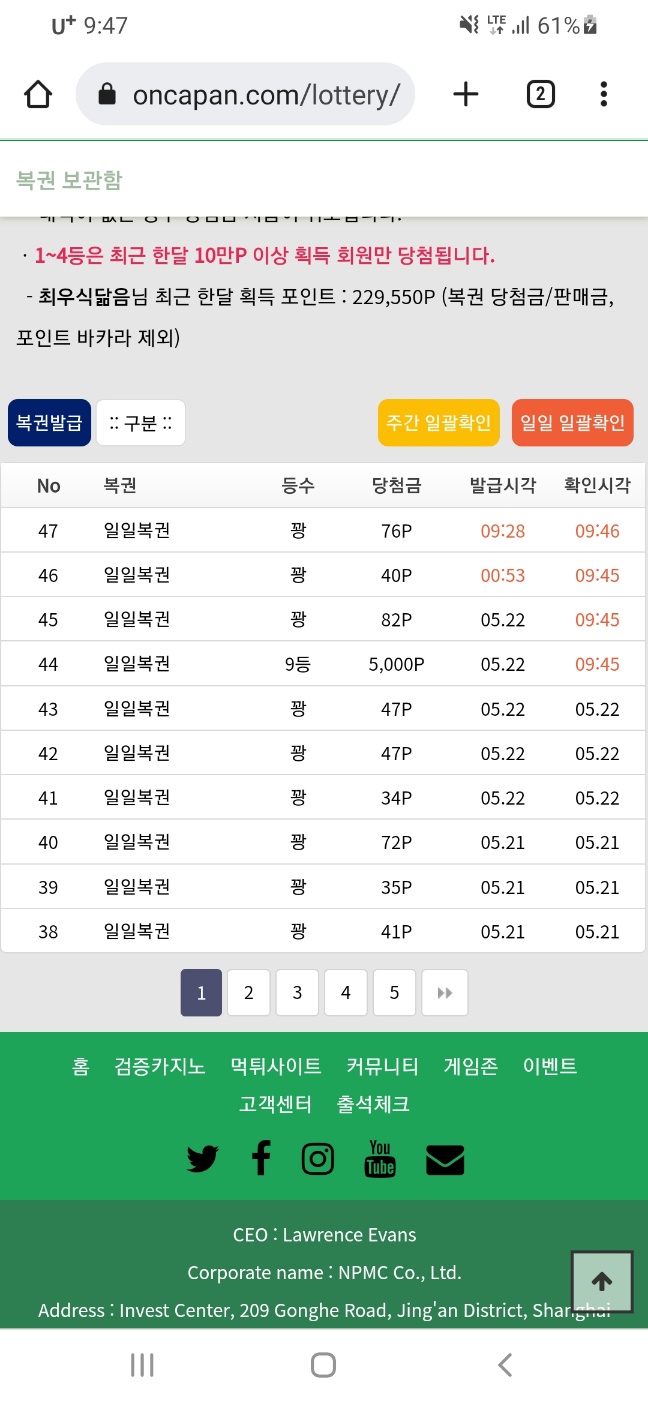This screenshot has width=648, height=1404.
Task: Tap the lock icon in address bar
Action: [107, 94]
